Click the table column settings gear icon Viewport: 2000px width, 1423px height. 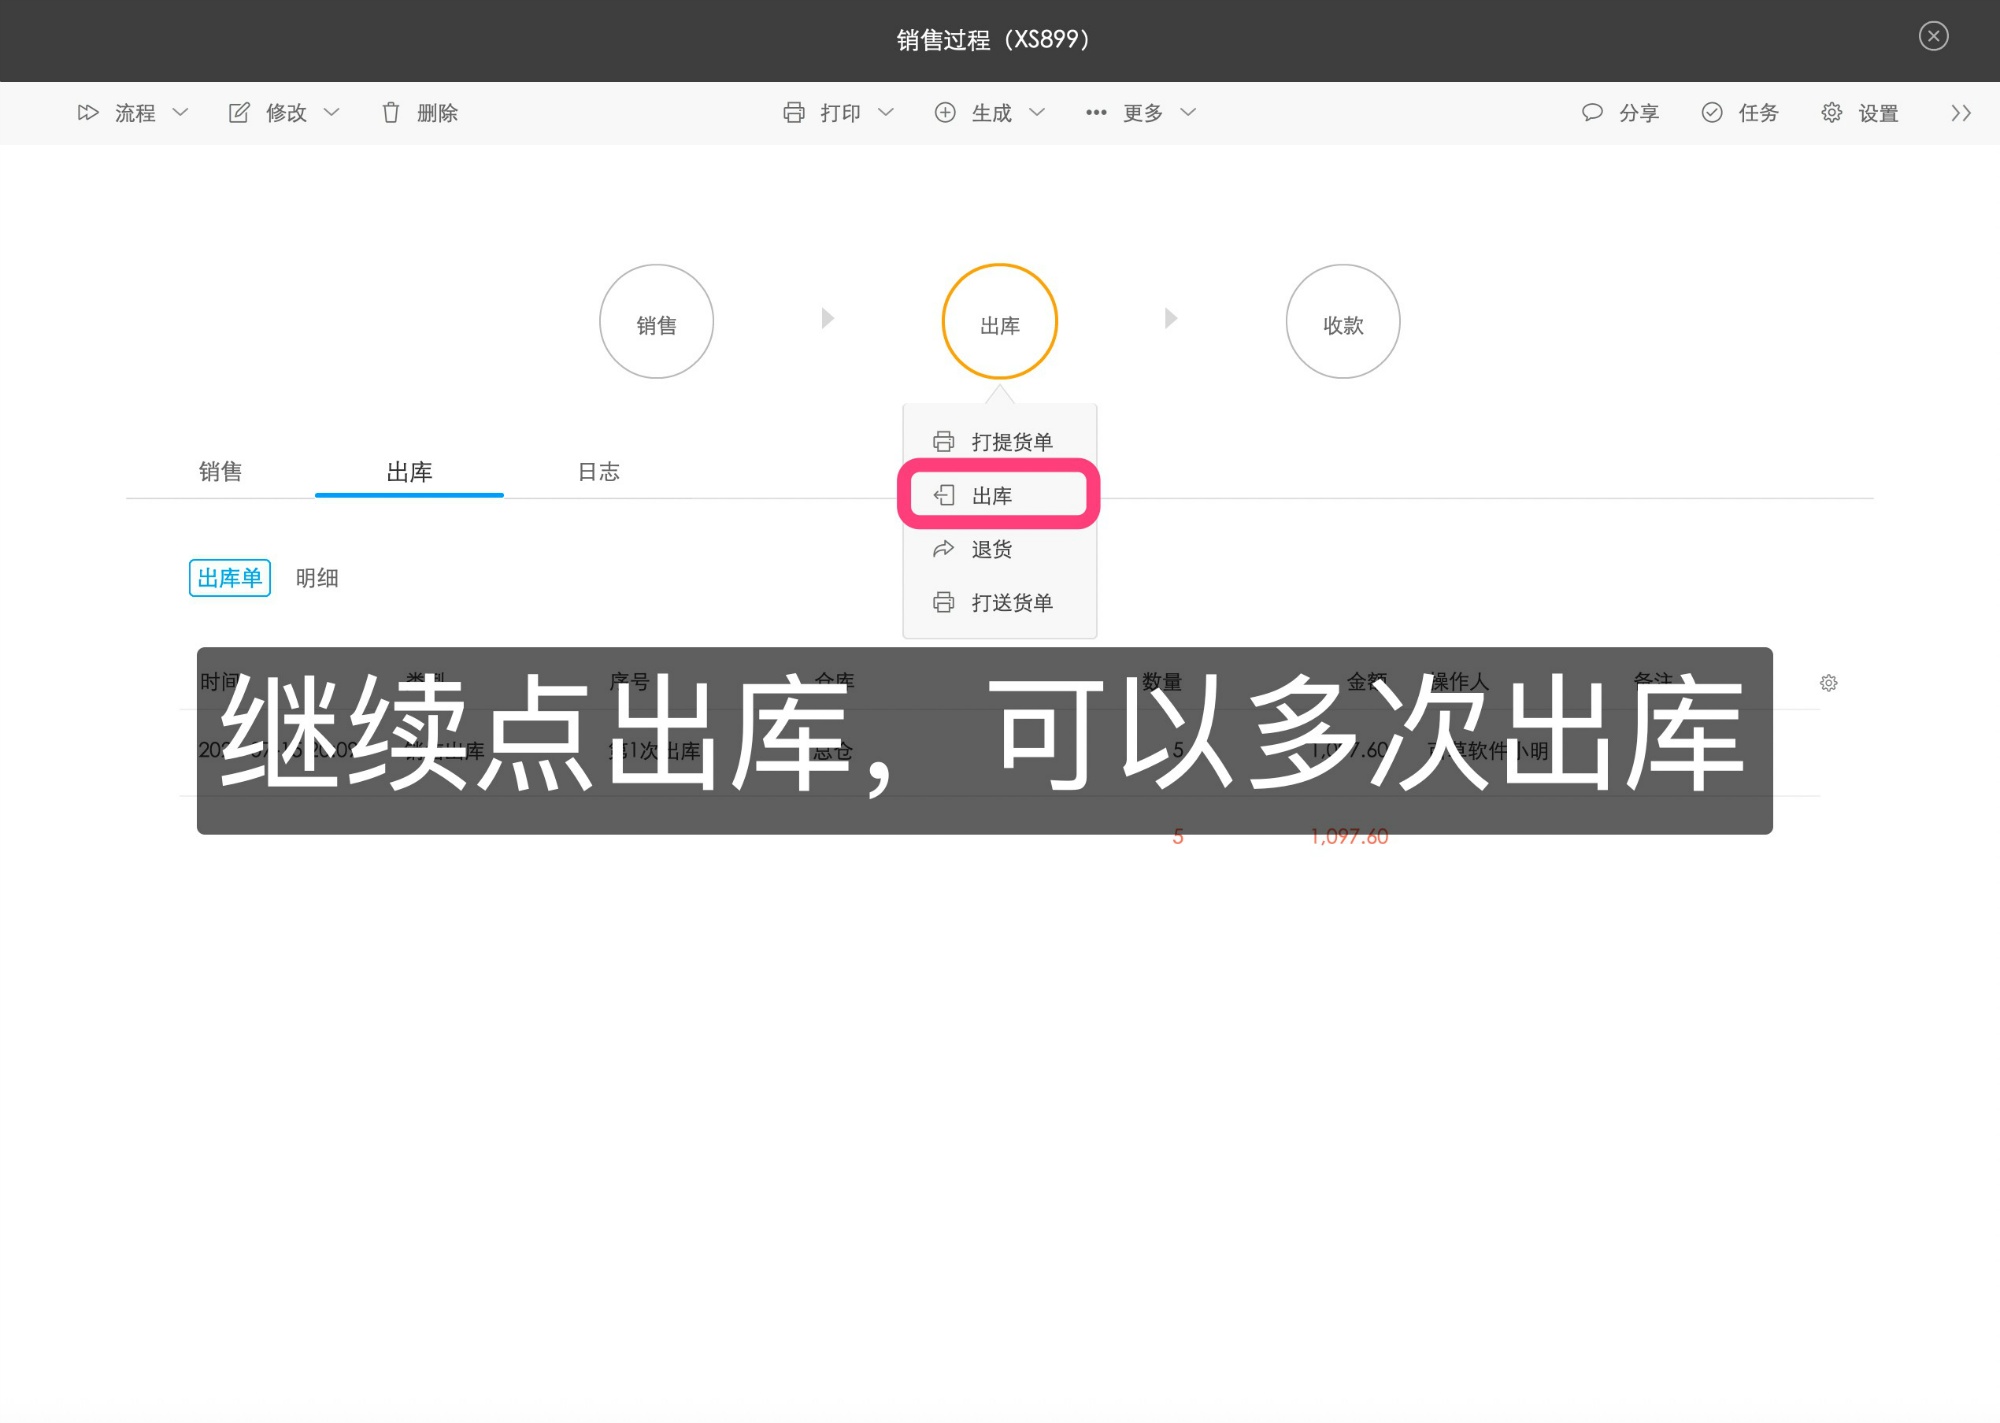pyautogui.click(x=1829, y=683)
